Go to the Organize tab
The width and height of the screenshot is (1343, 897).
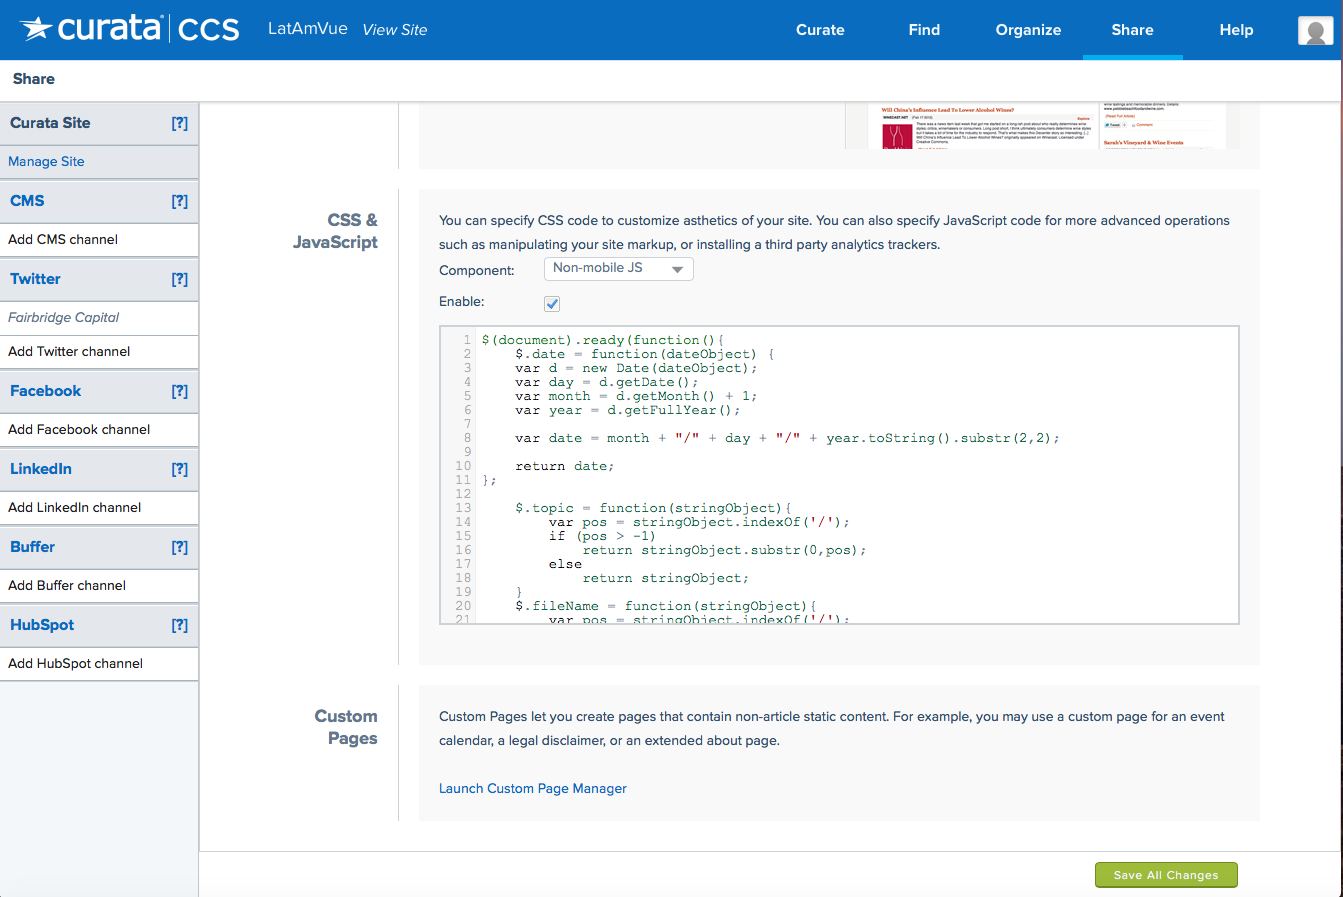pos(1028,30)
